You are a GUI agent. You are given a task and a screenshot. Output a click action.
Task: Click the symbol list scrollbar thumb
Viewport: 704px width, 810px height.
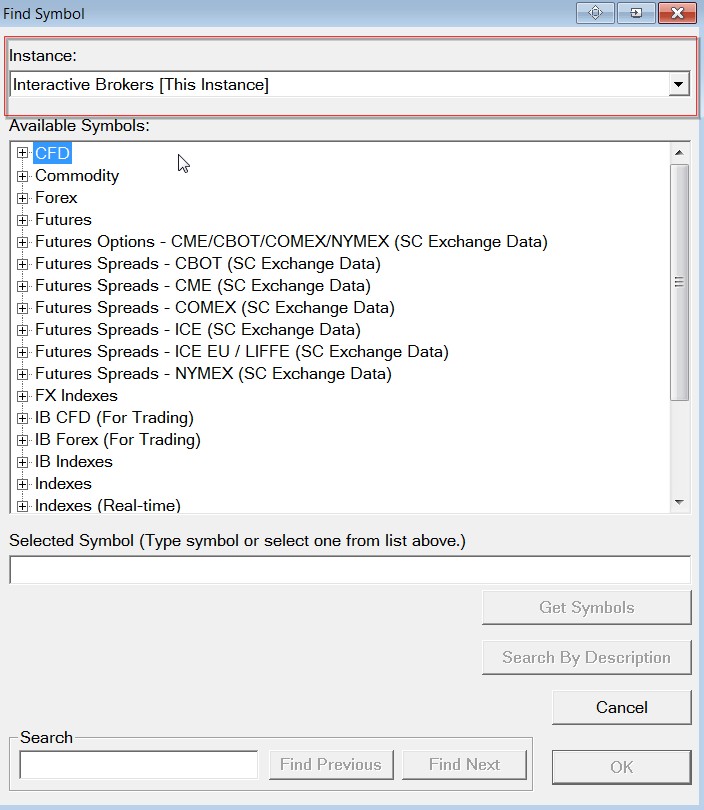679,282
